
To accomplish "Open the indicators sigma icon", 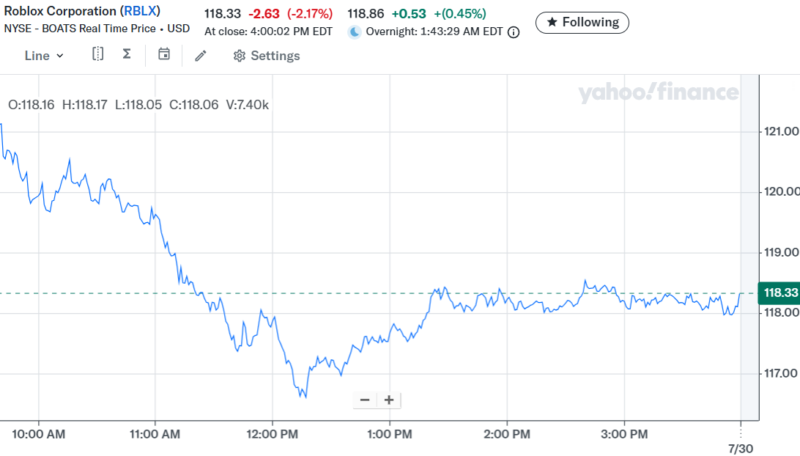I will tap(127, 55).
